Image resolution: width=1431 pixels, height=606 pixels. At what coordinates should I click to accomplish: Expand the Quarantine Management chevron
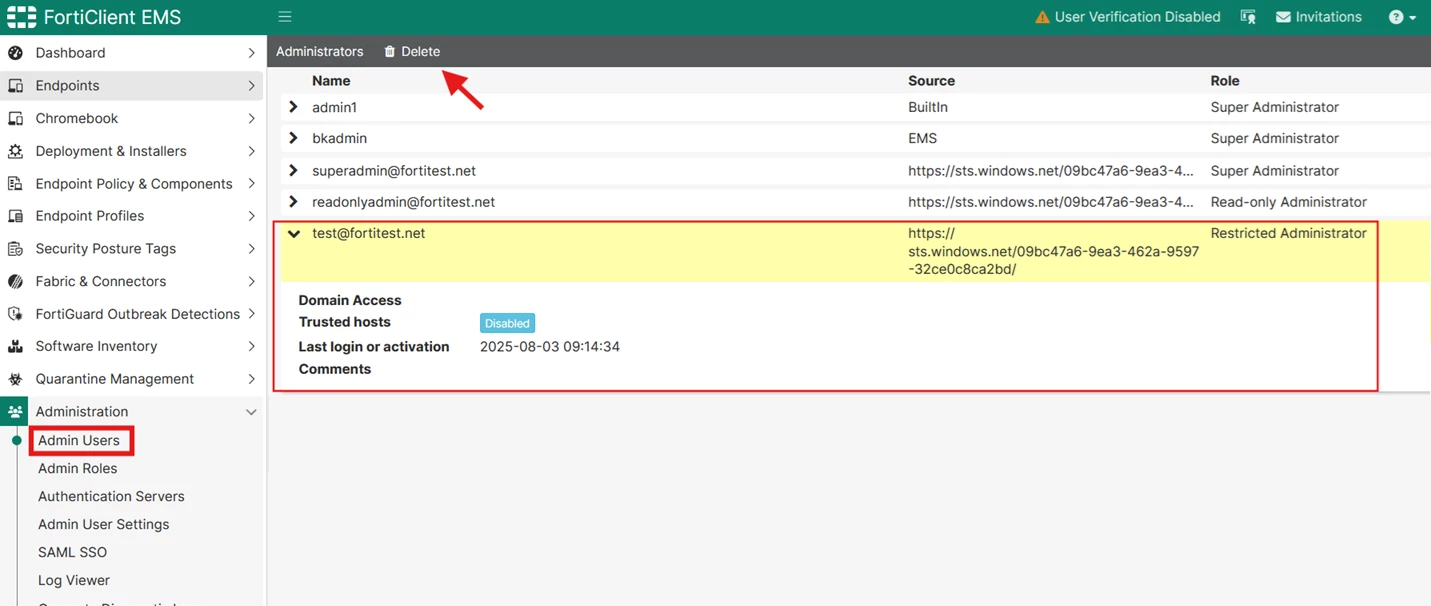pyautogui.click(x=251, y=379)
